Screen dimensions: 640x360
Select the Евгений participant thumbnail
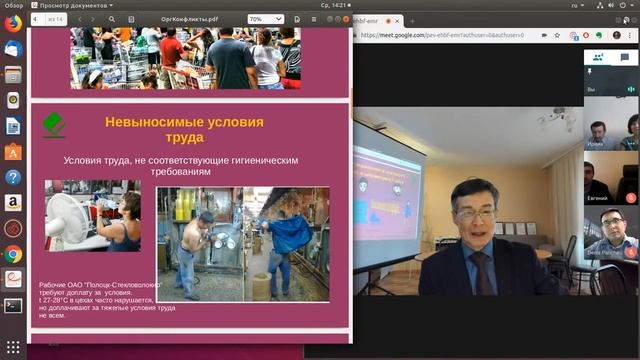click(x=611, y=178)
